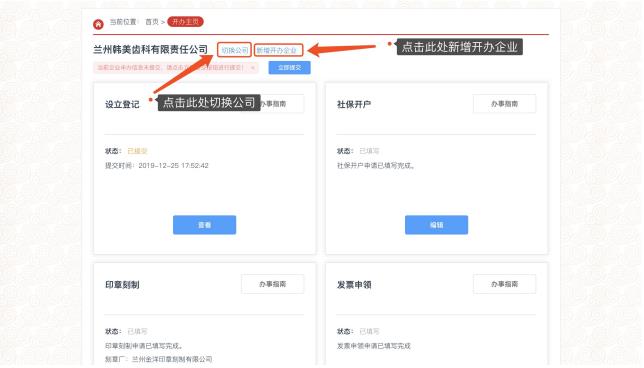Image resolution: width=644 pixels, height=368 pixels.
Task: Dismiss the pink warning alert
Action: (x=253, y=67)
